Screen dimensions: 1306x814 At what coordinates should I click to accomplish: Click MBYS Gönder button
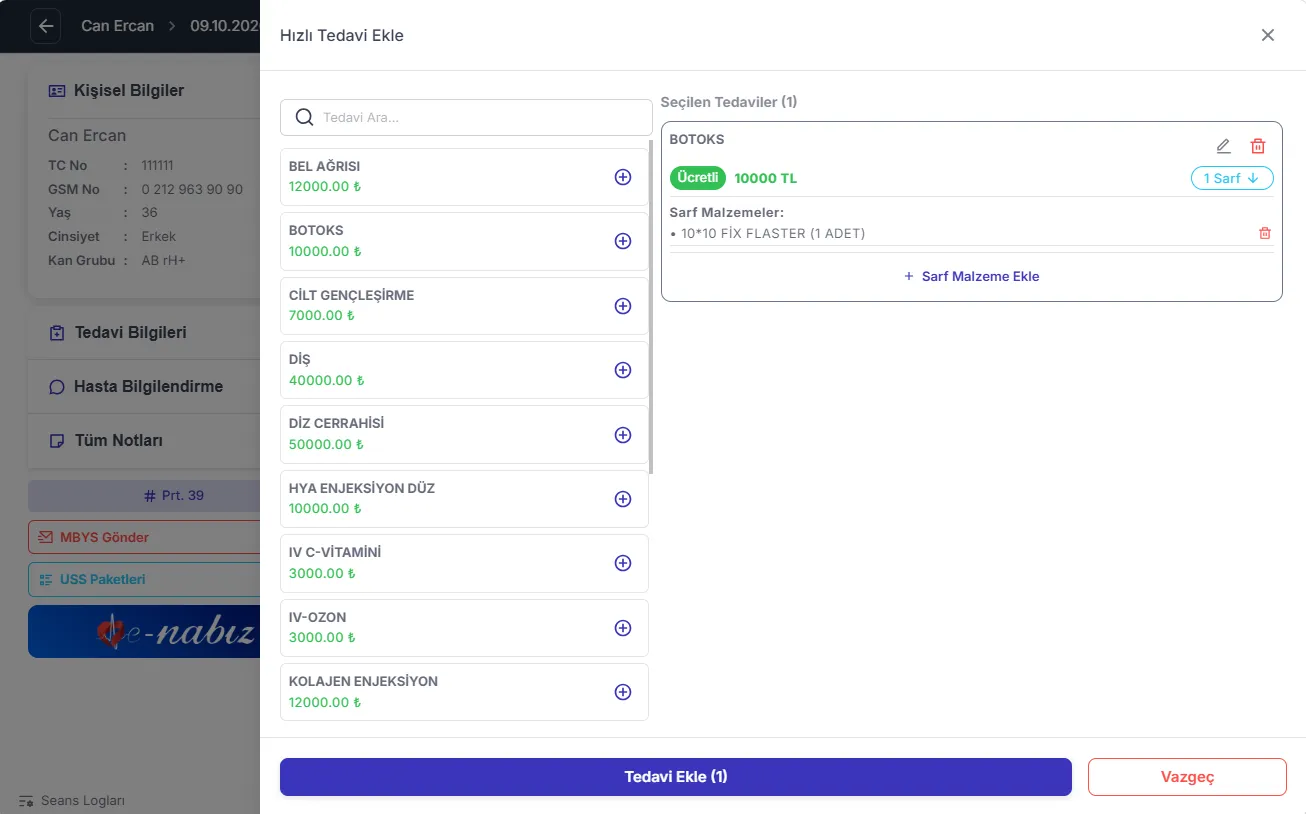(144, 537)
